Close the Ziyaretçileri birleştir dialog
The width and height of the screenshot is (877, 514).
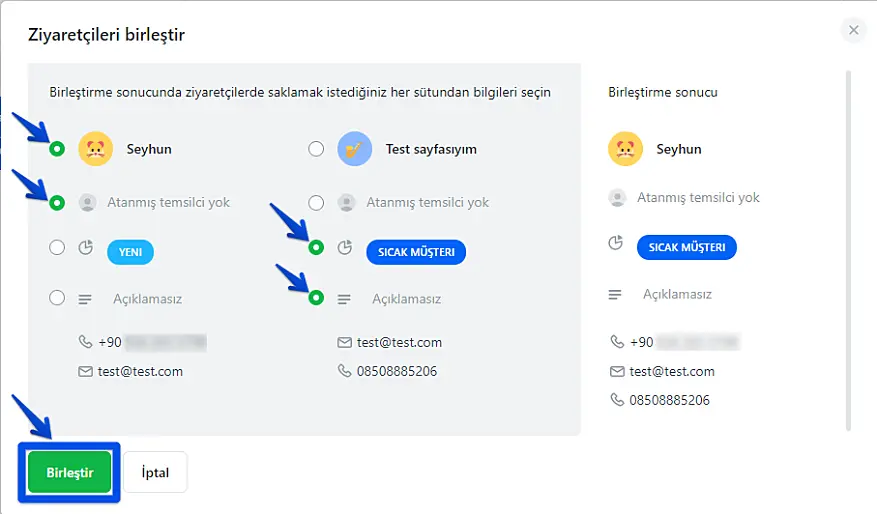tap(853, 30)
